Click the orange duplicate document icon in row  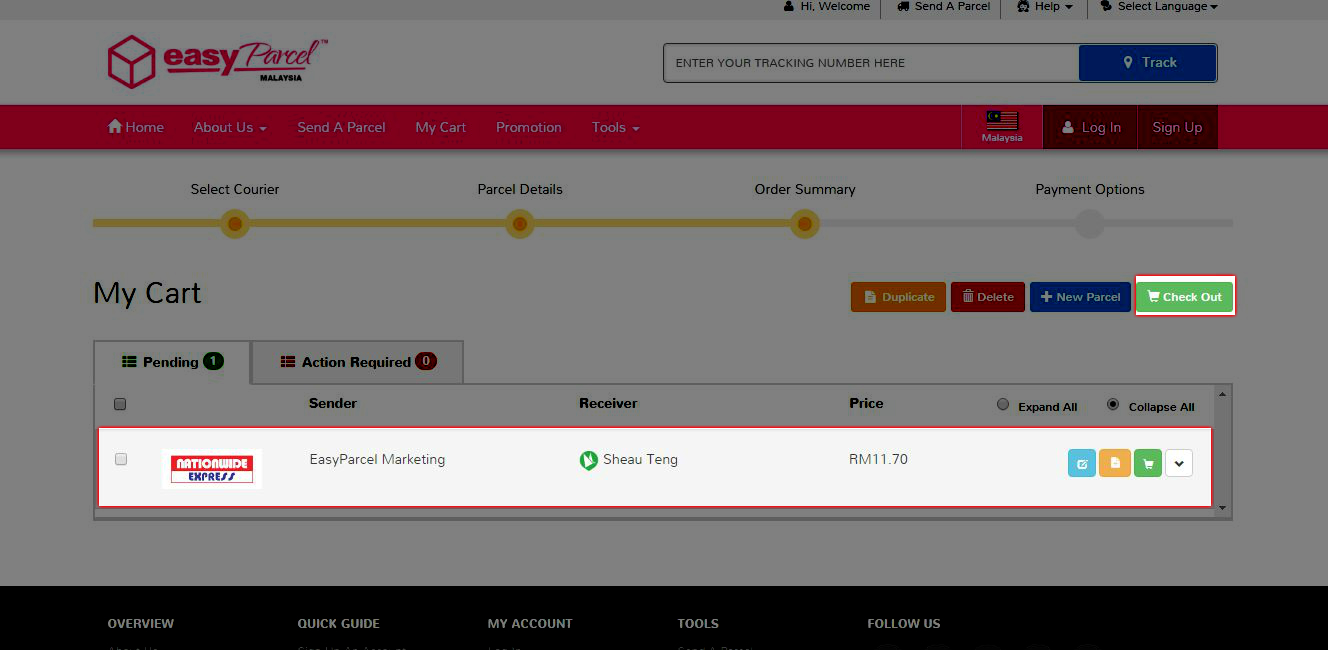pos(1114,464)
